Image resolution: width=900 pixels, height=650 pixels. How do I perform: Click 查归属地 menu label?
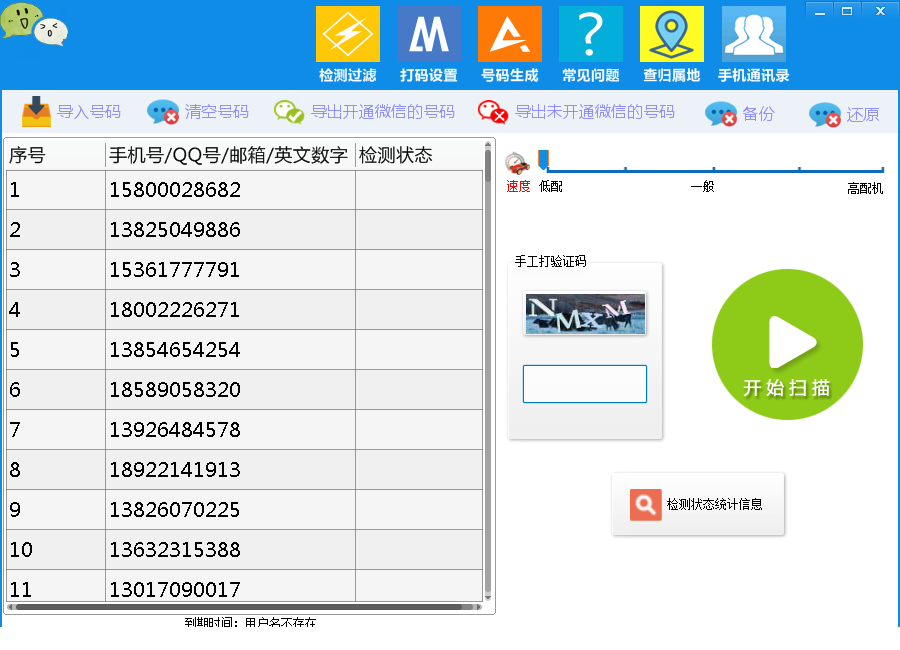(672, 75)
